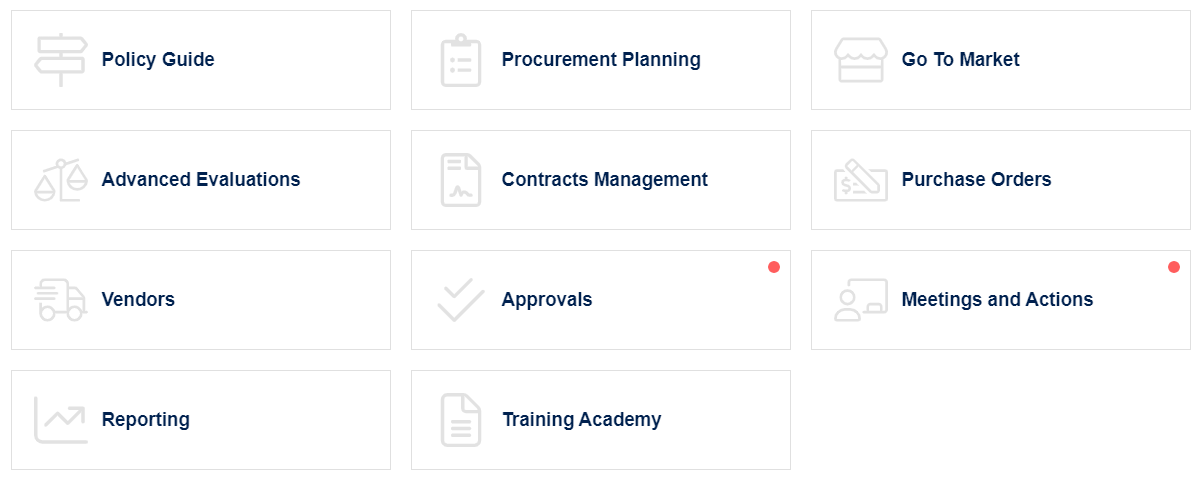Click the delivery truck Vendors icon
This screenshot has height=480, width=1202.
61,300
